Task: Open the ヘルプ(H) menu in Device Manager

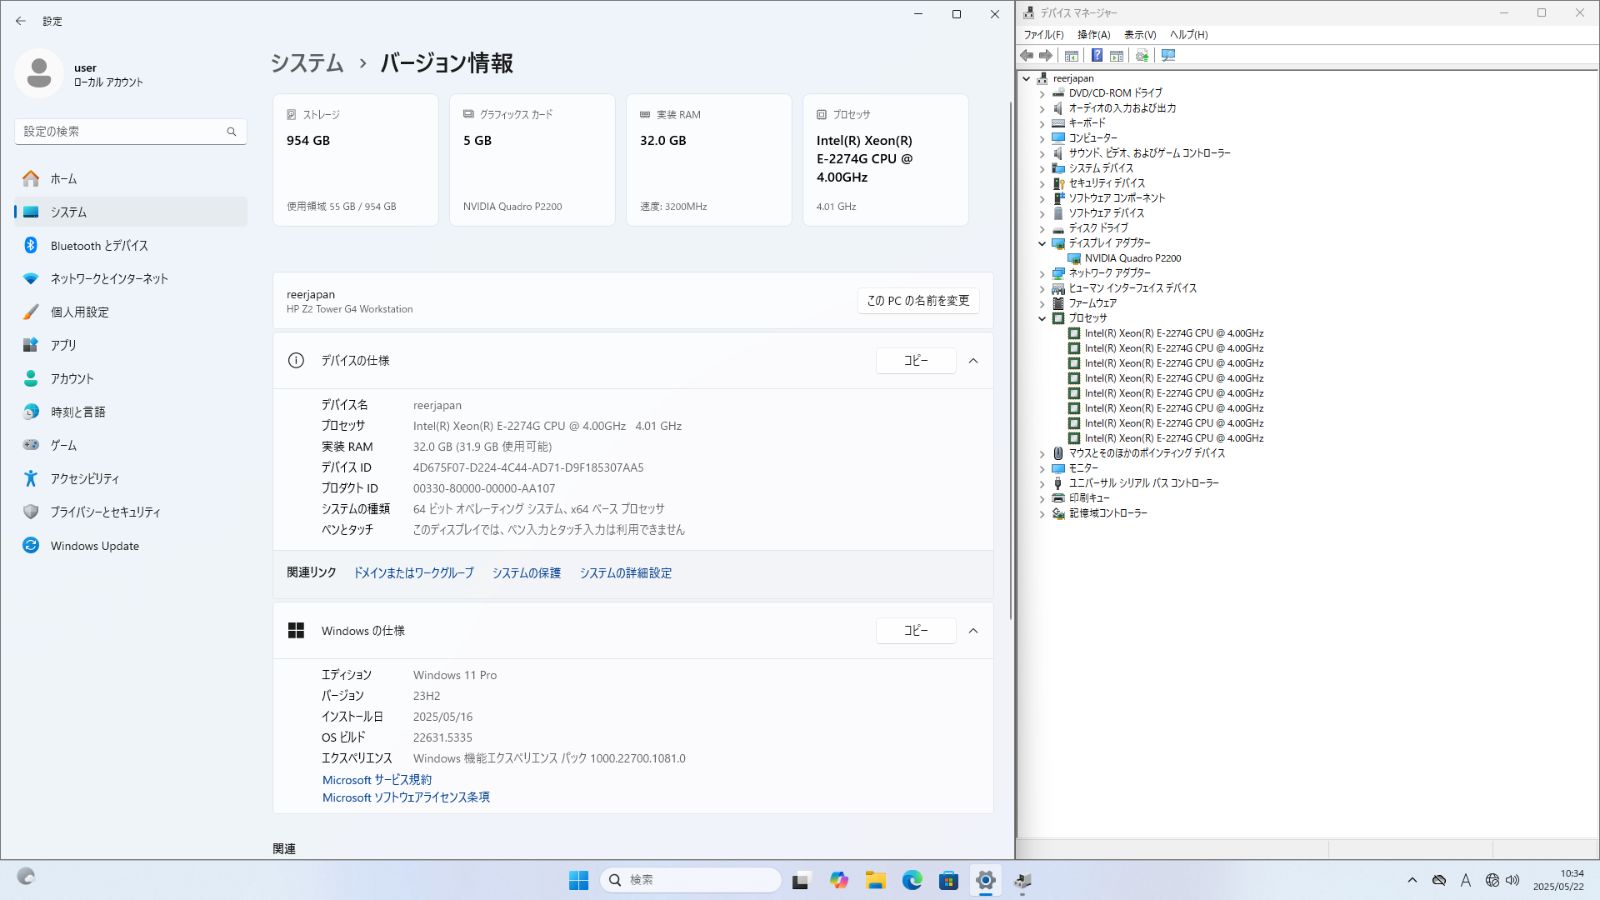Action: 1189,35
